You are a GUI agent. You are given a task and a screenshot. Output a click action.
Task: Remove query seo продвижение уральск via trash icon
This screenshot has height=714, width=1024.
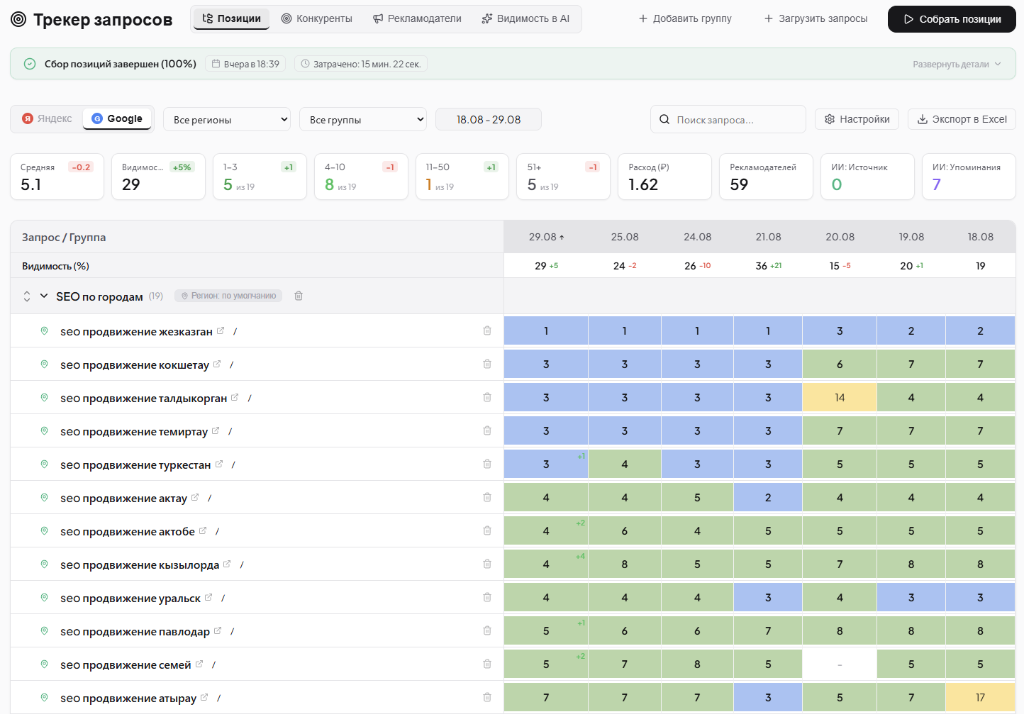pyautogui.click(x=487, y=597)
